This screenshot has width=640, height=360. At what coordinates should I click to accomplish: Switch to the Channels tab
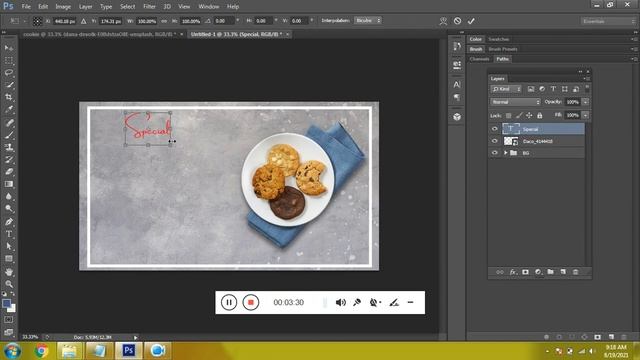tap(480, 59)
